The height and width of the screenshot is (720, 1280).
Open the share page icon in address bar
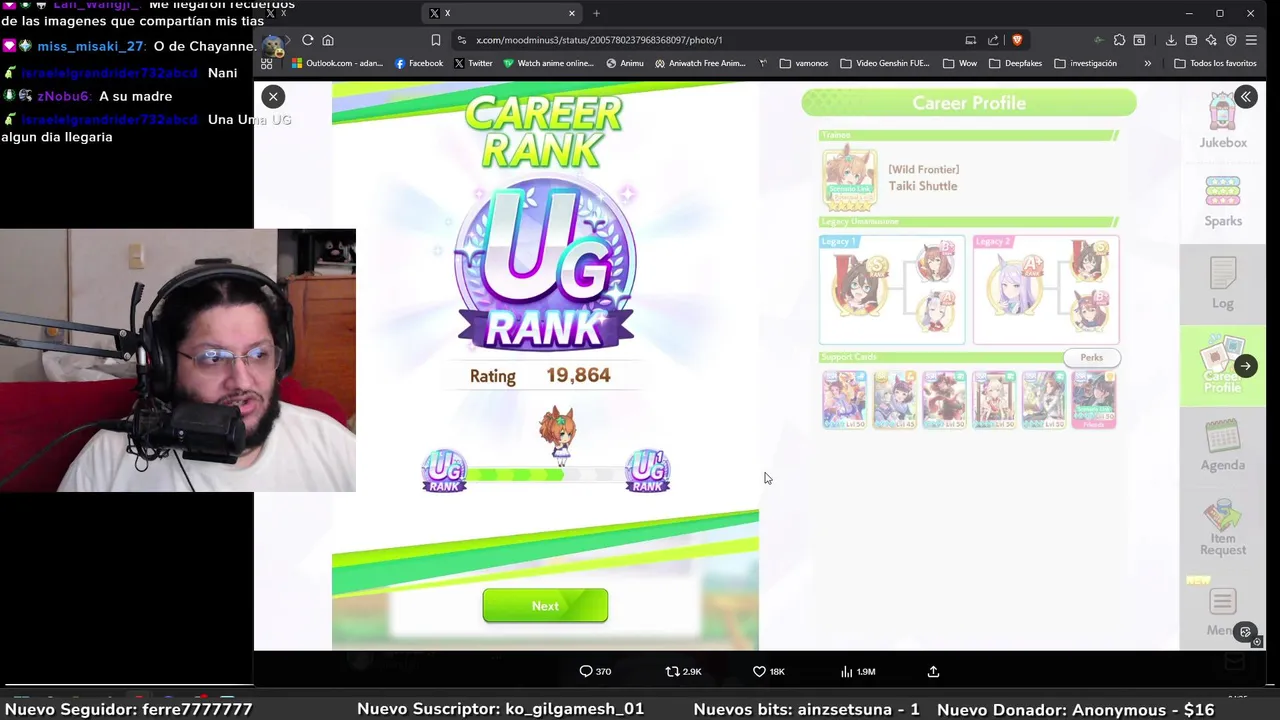click(x=993, y=40)
